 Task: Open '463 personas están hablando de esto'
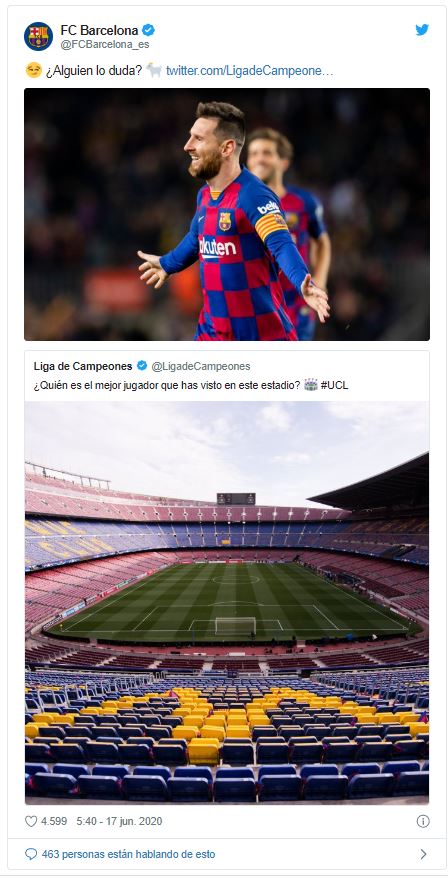pyautogui.click(x=128, y=854)
